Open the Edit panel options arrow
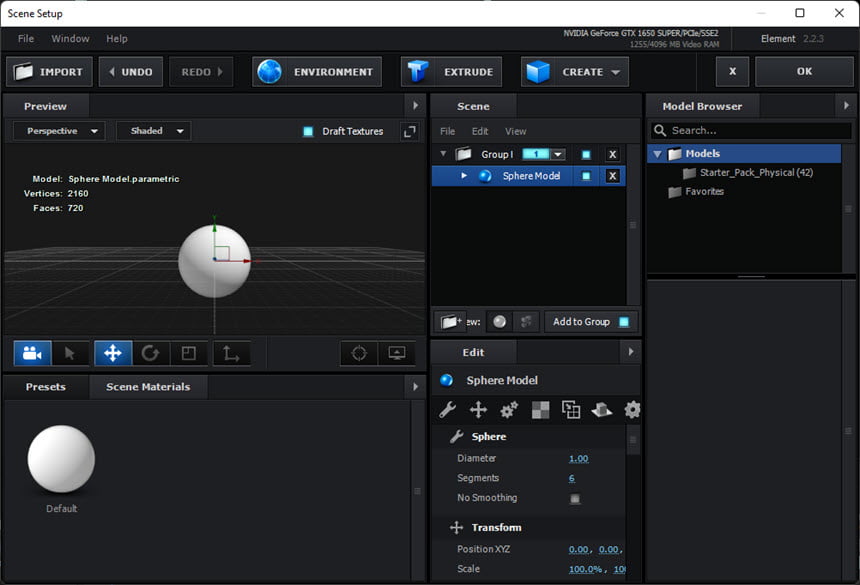860x585 pixels. (x=631, y=351)
